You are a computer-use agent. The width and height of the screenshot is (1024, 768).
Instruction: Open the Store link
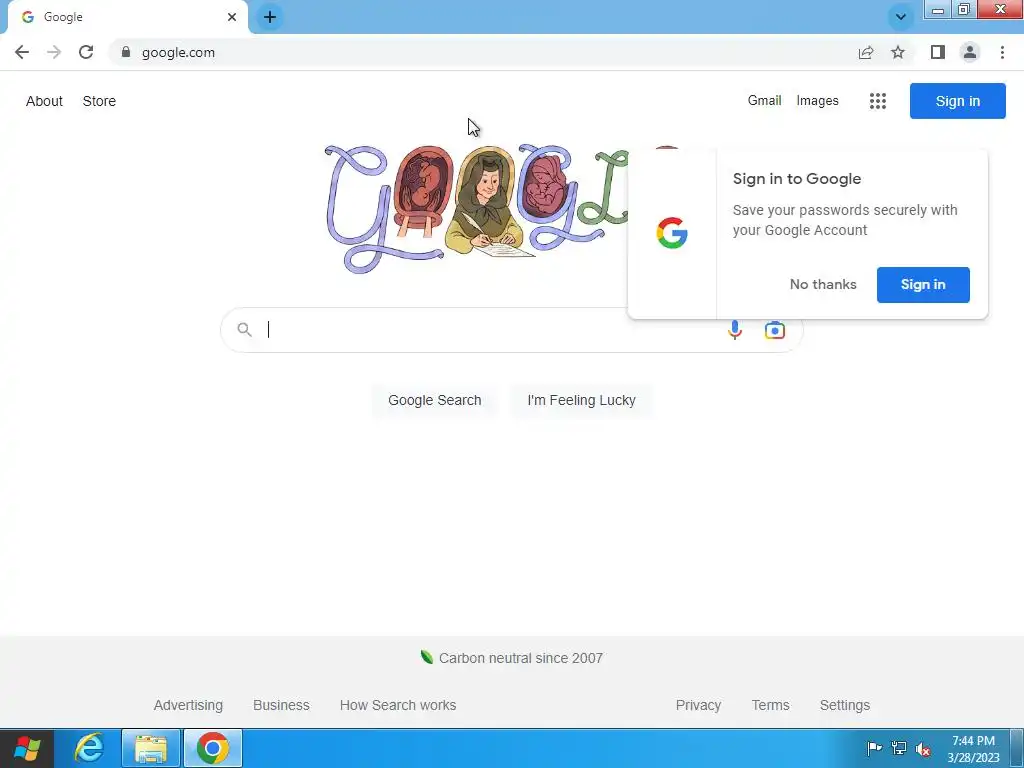pos(99,101)
